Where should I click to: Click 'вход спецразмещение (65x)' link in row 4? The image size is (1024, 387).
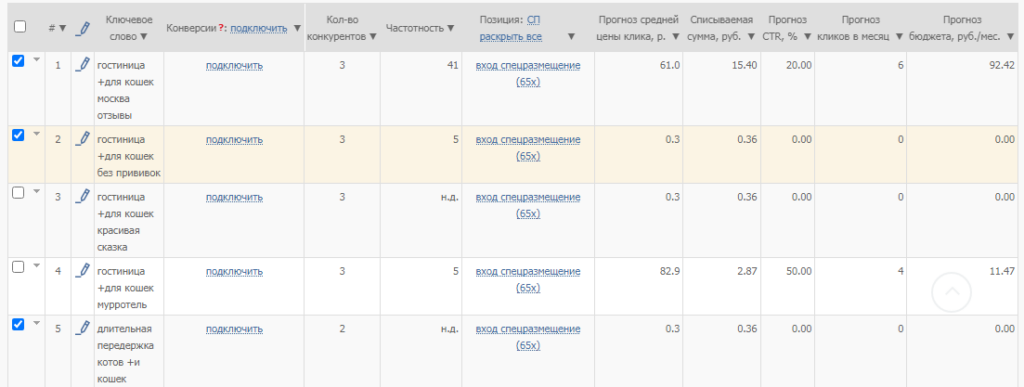[528, 279]
